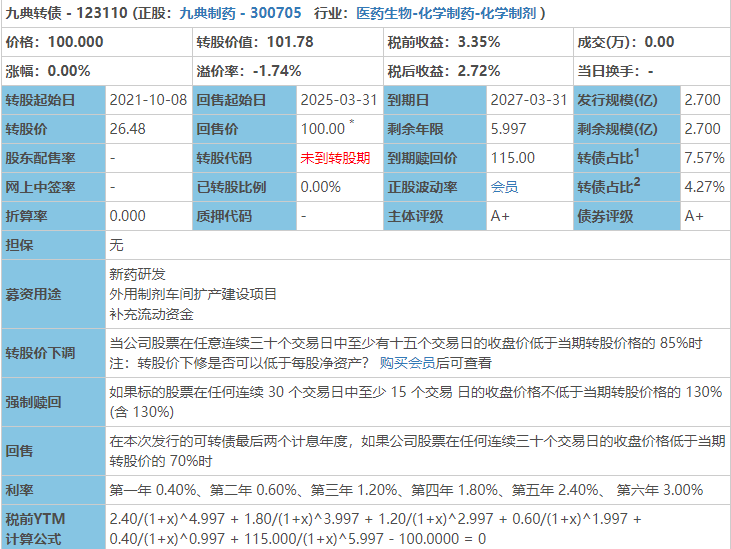The height and width of the screenshot is (549, 731).
Task: Click the 涨幅 value 0.00%
Action: (69, 71)
